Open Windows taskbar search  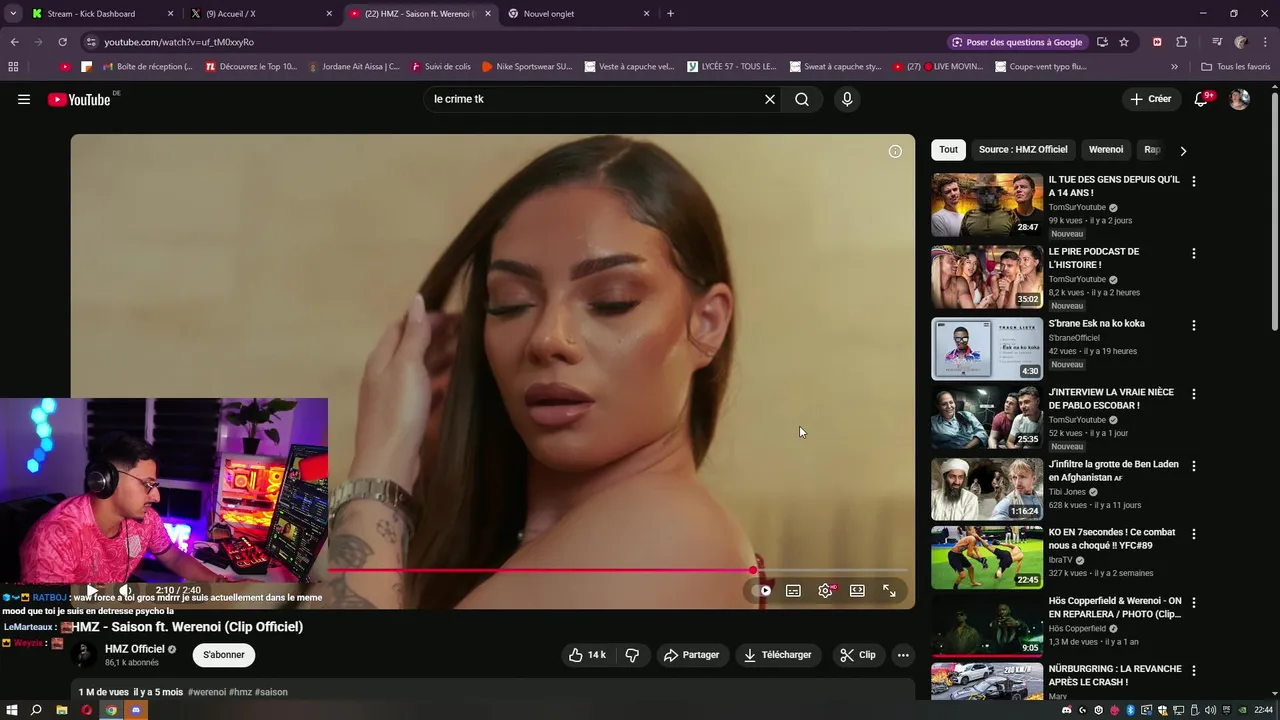(x=36, y=710)
